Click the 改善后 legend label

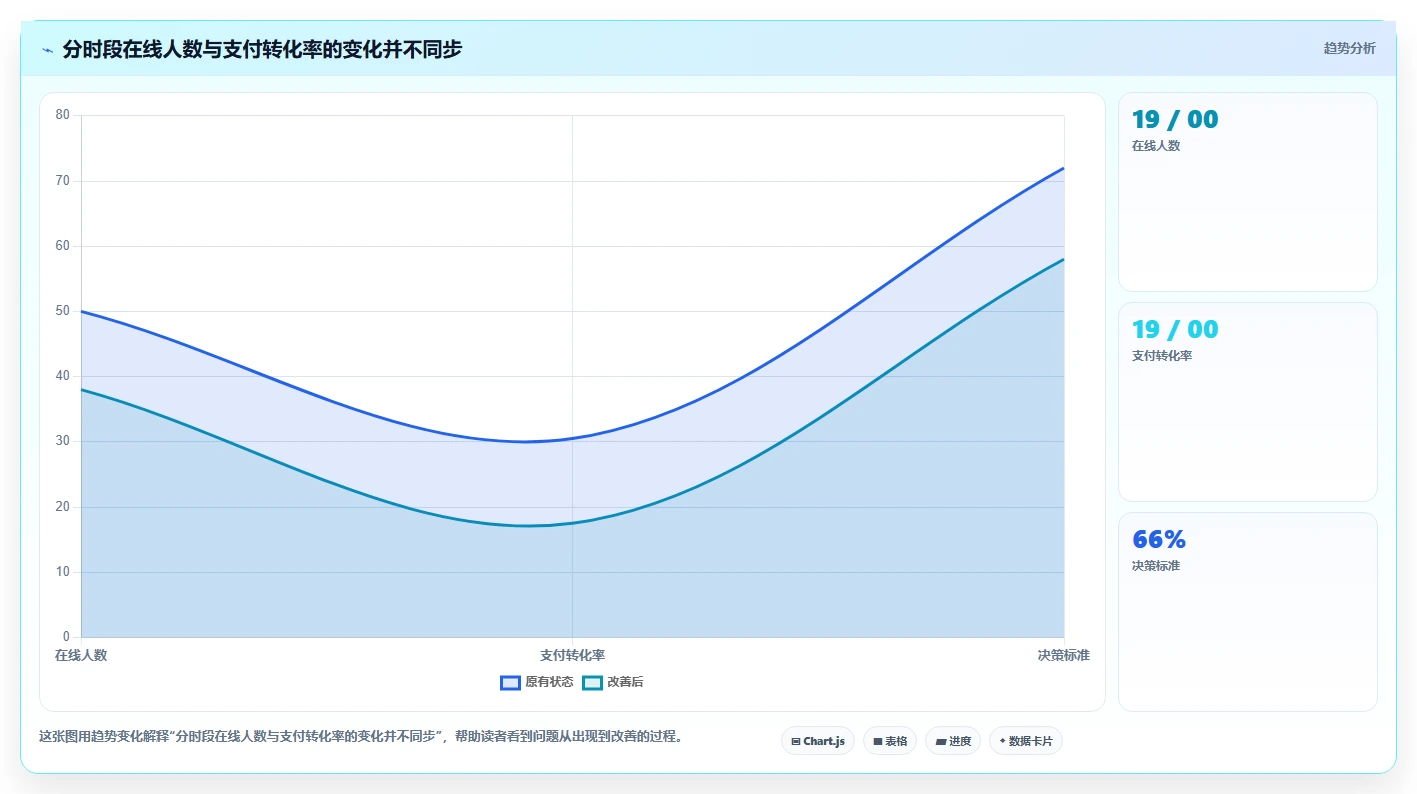[625, 682]
